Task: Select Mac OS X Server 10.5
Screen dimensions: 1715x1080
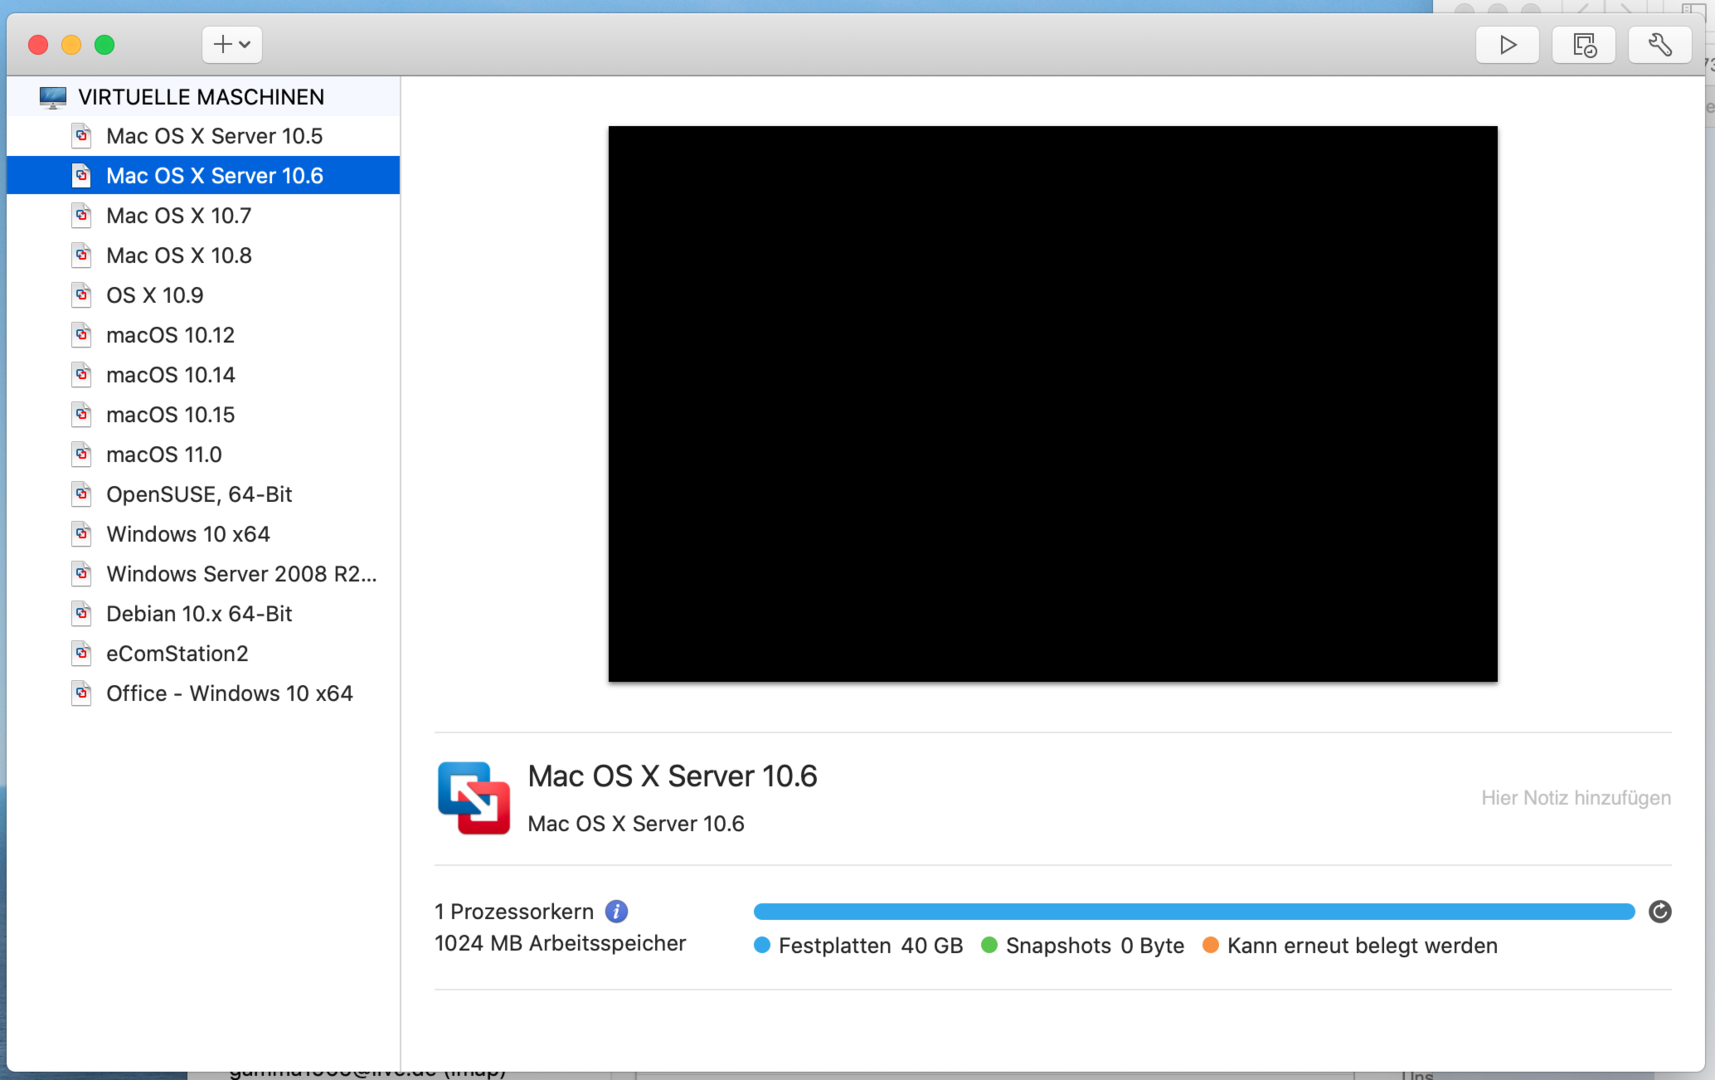Action: [203, 136]
